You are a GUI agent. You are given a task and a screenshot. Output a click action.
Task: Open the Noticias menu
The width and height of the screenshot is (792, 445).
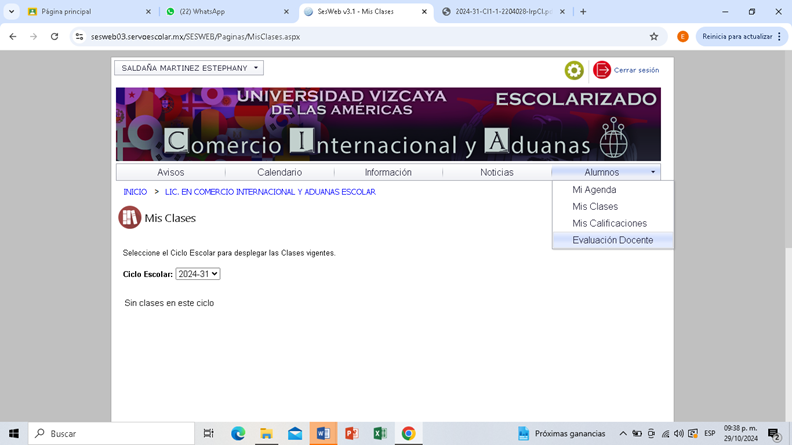497,172
